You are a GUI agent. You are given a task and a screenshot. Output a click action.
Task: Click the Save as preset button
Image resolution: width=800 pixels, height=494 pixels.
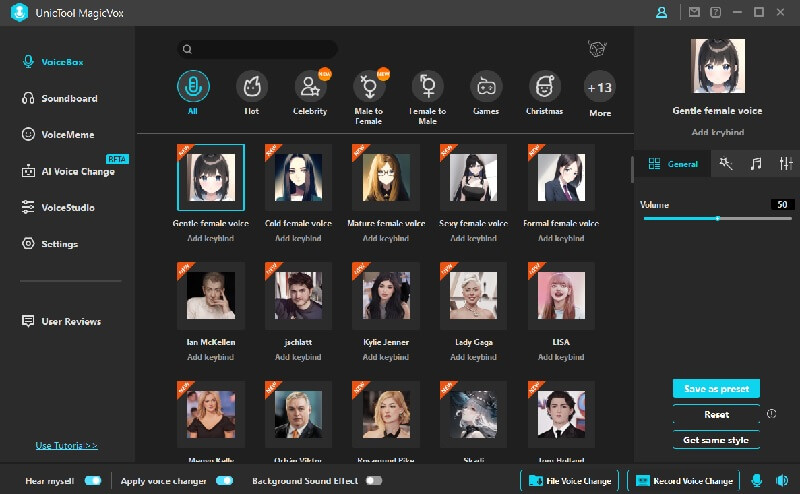pos(716,388)
